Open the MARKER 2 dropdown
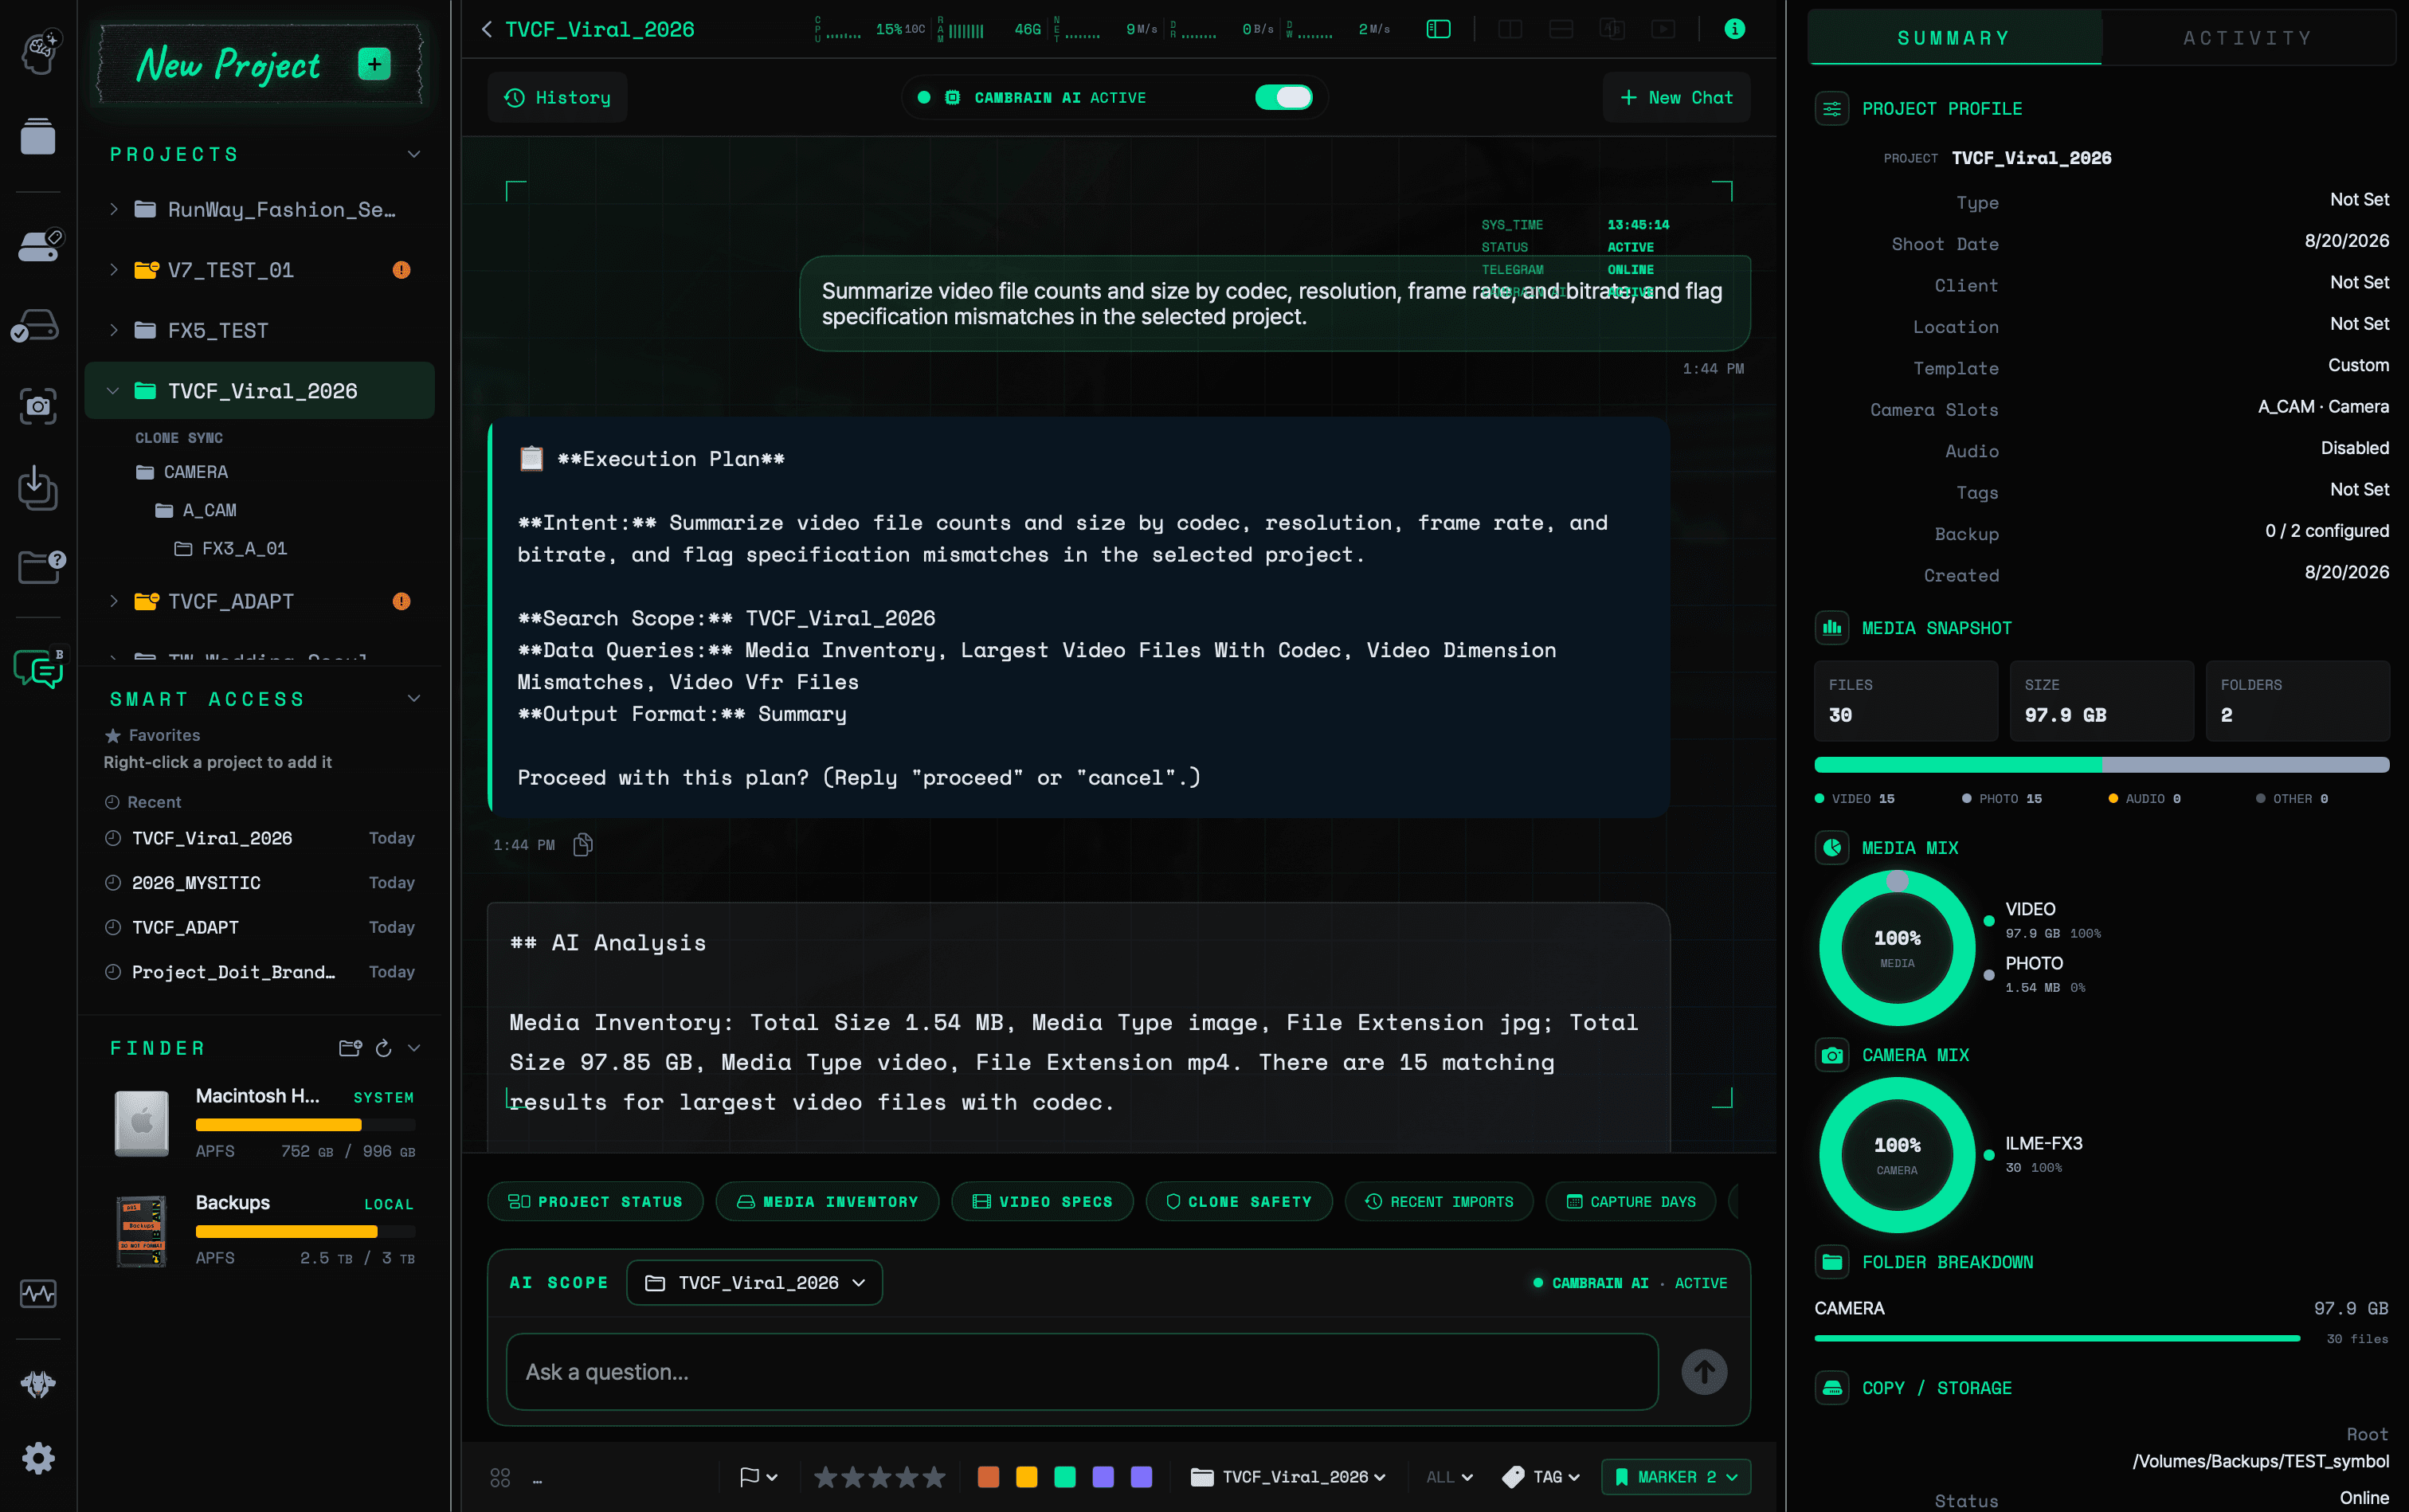 coord(1676,1477)
